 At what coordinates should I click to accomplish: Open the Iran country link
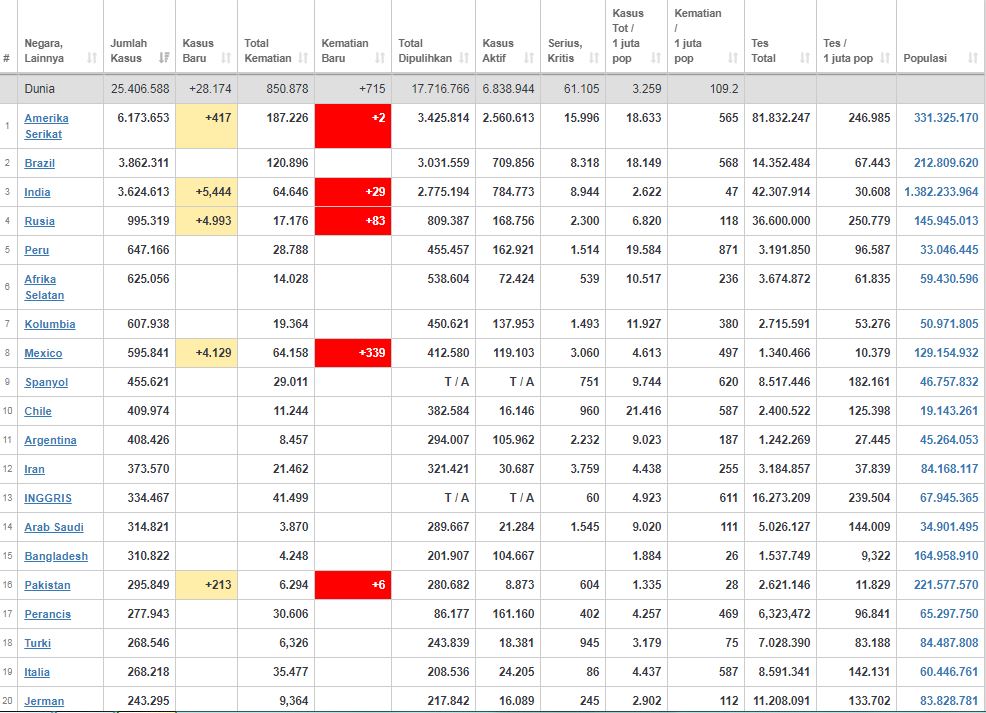pyautogui.click(x=35, y=468)
